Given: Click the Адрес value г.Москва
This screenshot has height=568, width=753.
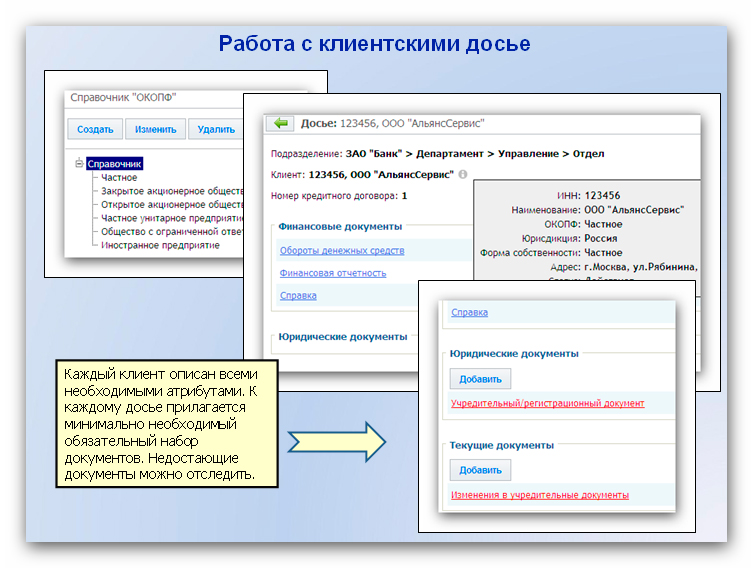Looking at the screenshot, I should point(641,267).
